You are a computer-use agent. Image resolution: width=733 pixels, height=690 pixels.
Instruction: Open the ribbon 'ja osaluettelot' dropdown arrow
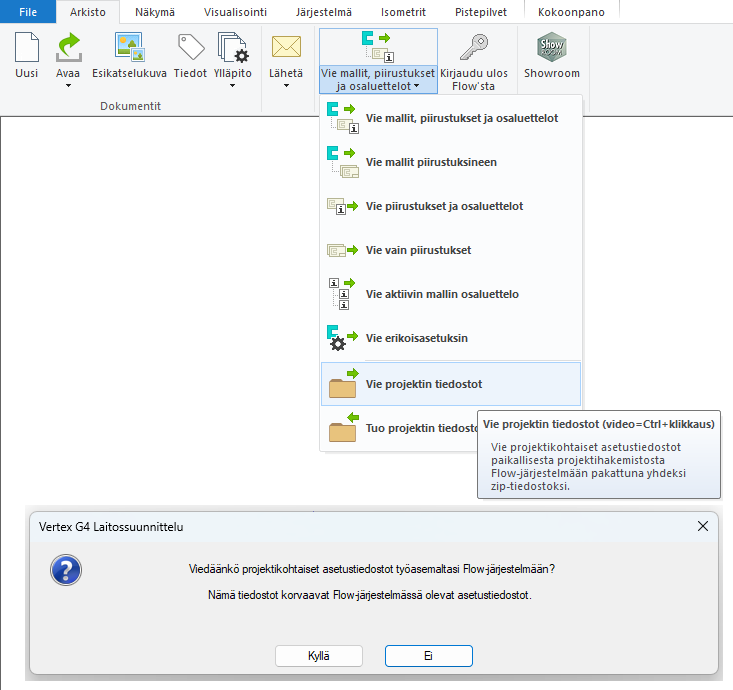click(x=417, y=86)
